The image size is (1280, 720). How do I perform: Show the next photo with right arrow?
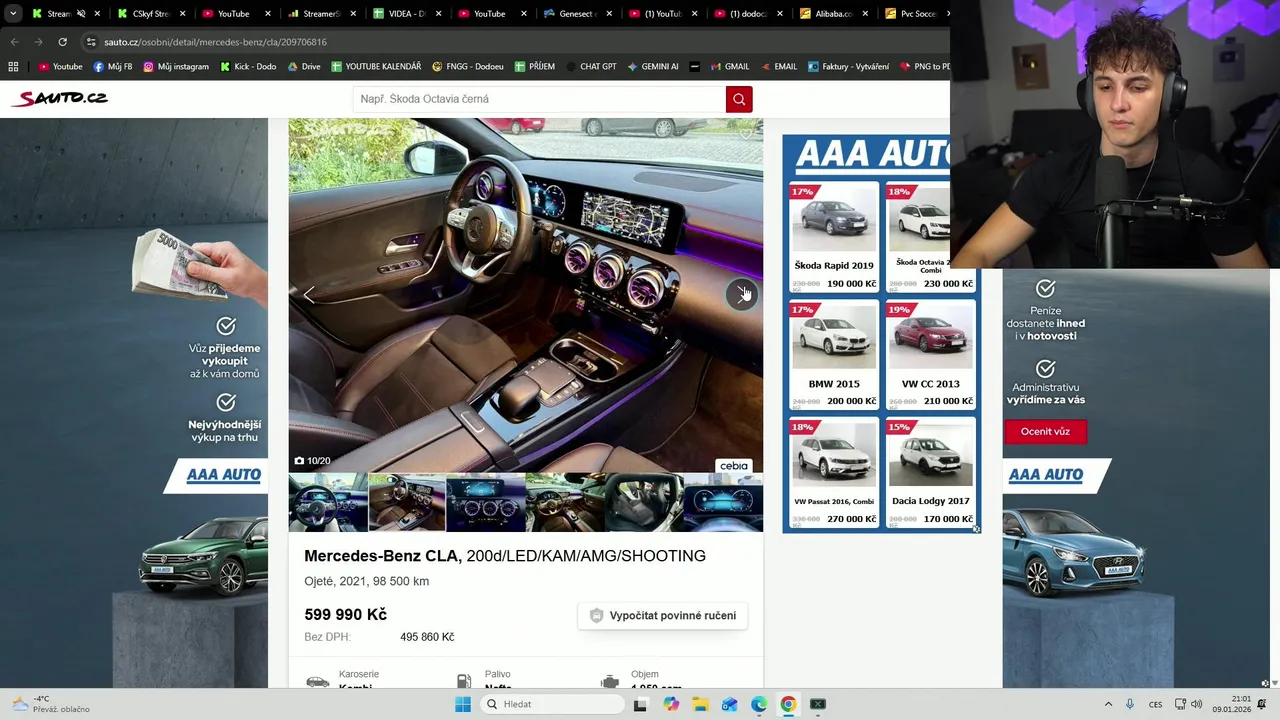(x=742, y=294)
